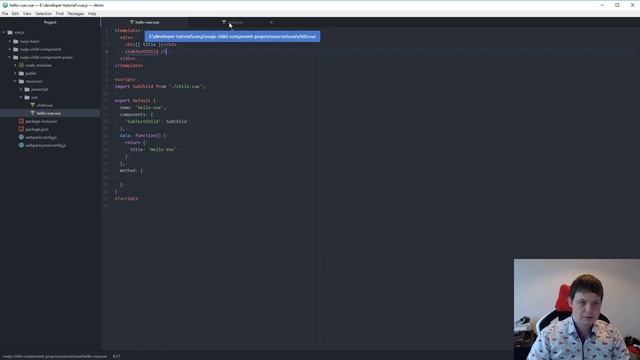Click the file path in the status bar
The image size is (640, 360).
coord(55,356)
